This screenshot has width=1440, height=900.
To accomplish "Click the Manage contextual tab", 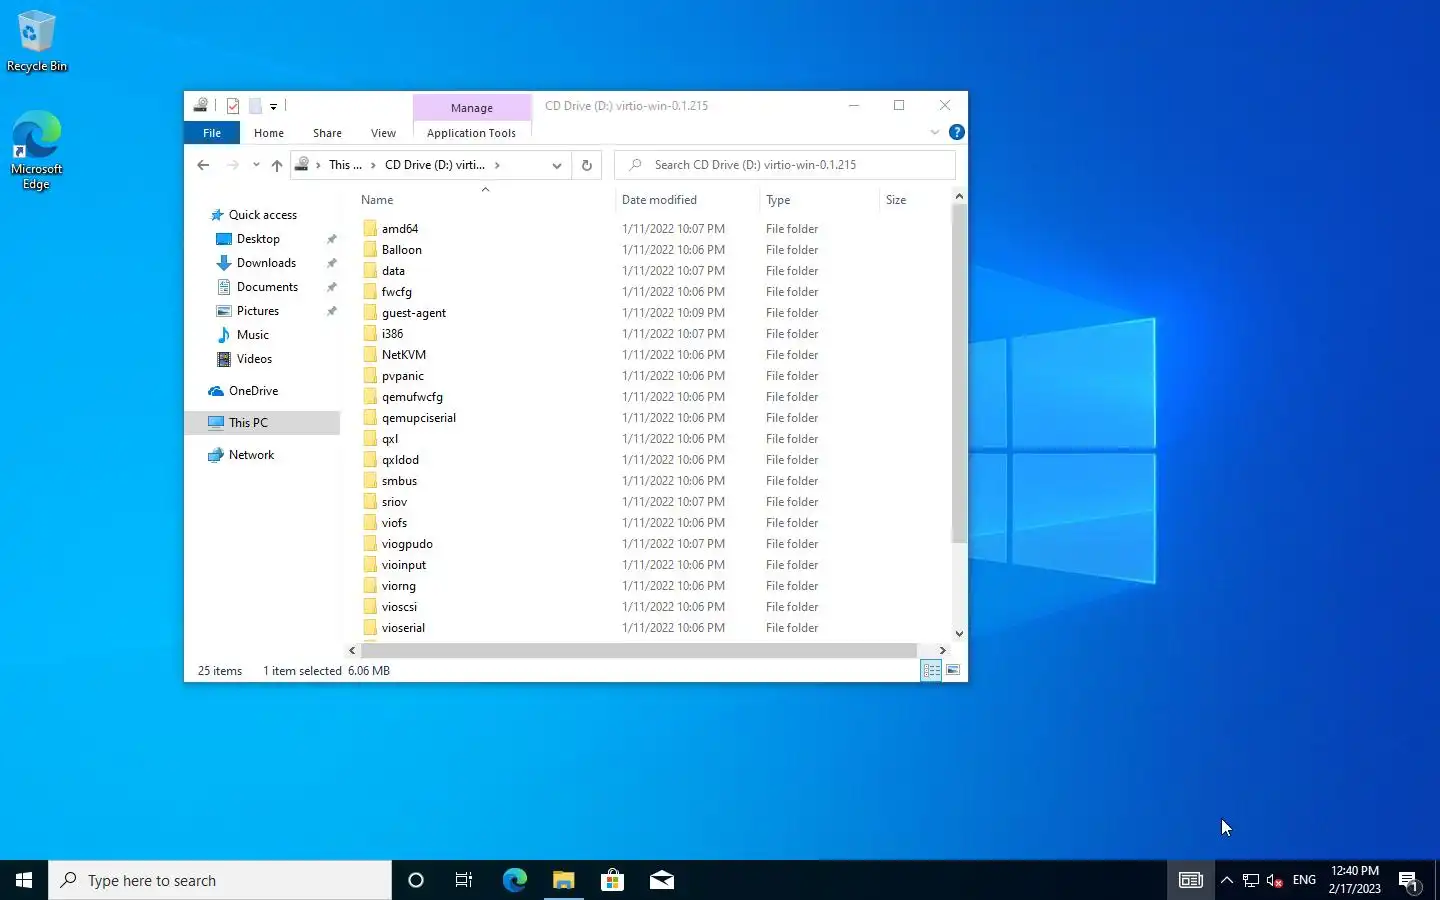I will pyautogui.click(x=472, y=108).
